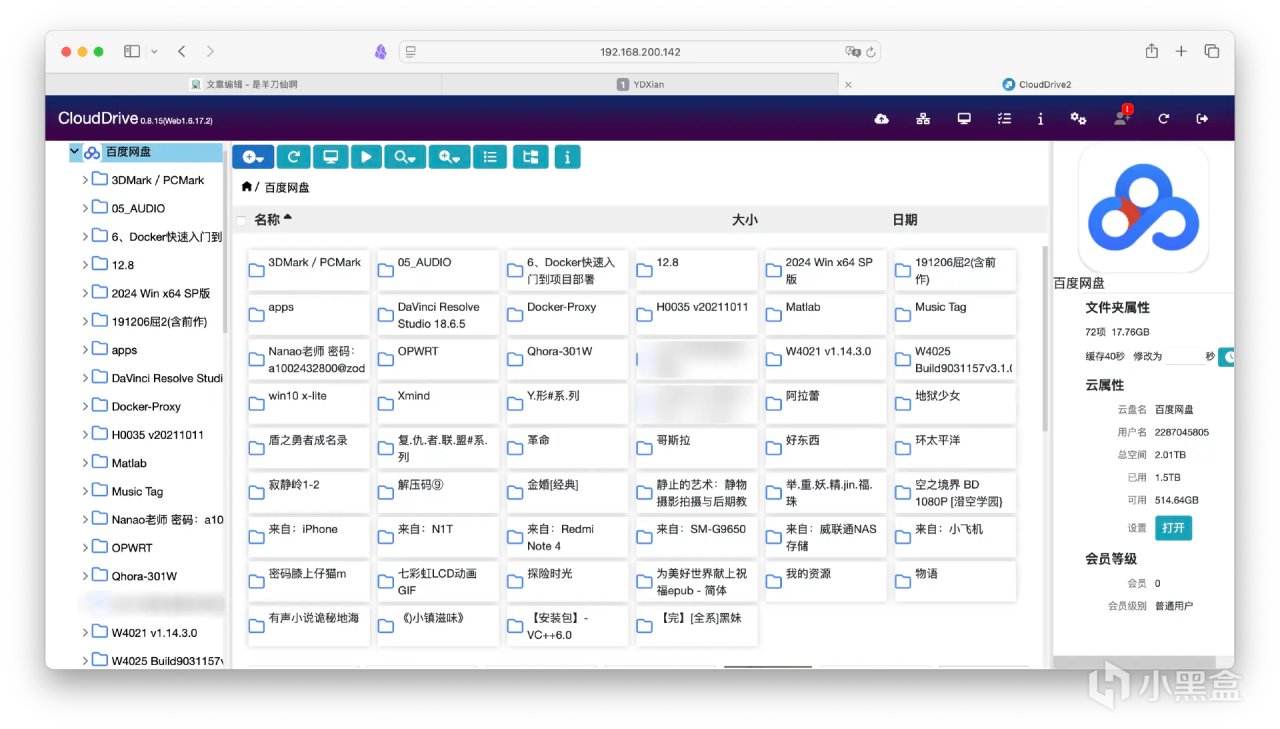Expand the Matlab tree folder
The width and height of the screenshot is (1280, 729).
tap(85, 463)
